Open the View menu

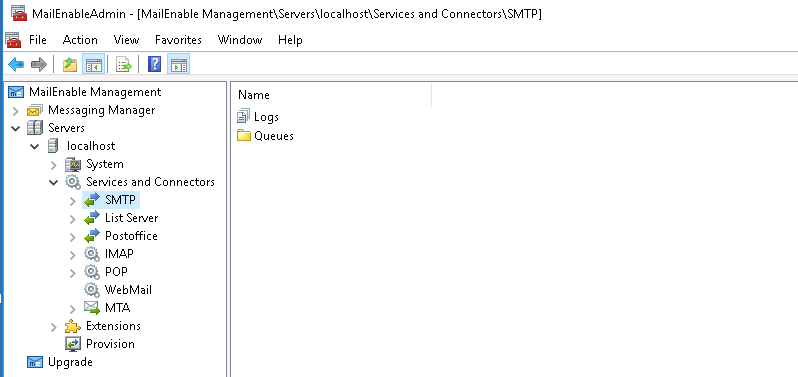pos(126,40)
